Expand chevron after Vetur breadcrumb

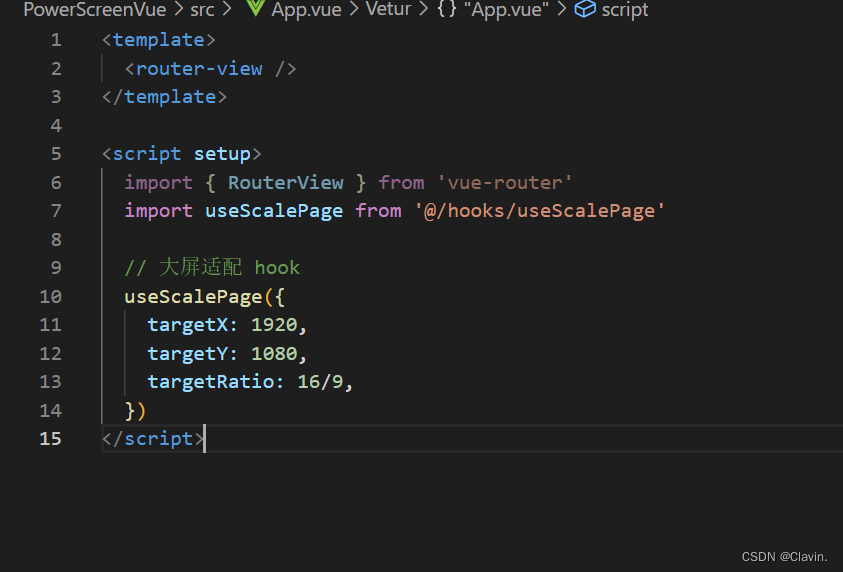(424, 9)
